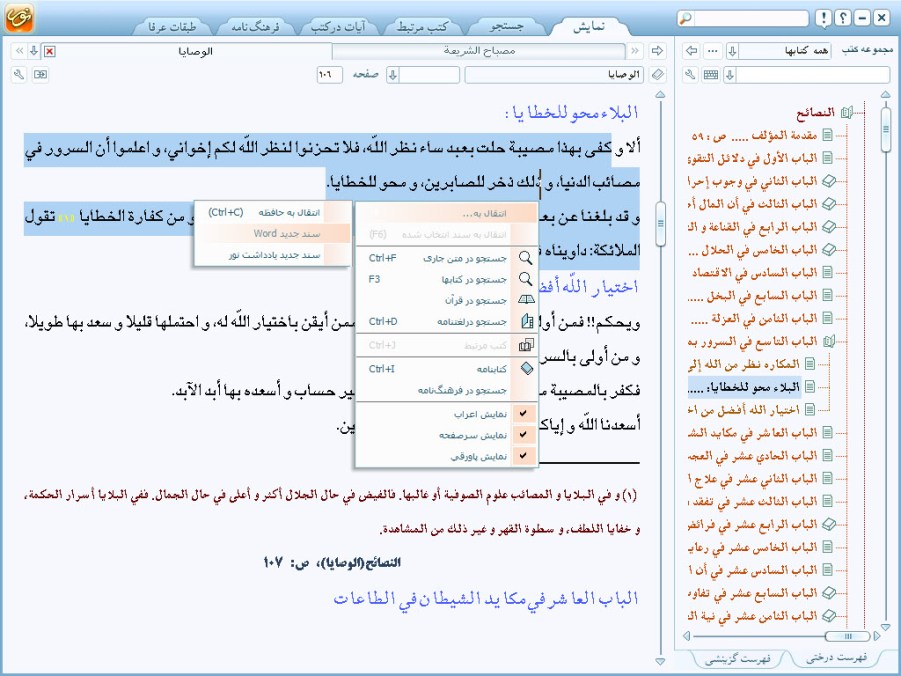Viewport: 901px width, 676px height.
Task: Open the on-screen keyboard icon
Action: tap(711, 74)
